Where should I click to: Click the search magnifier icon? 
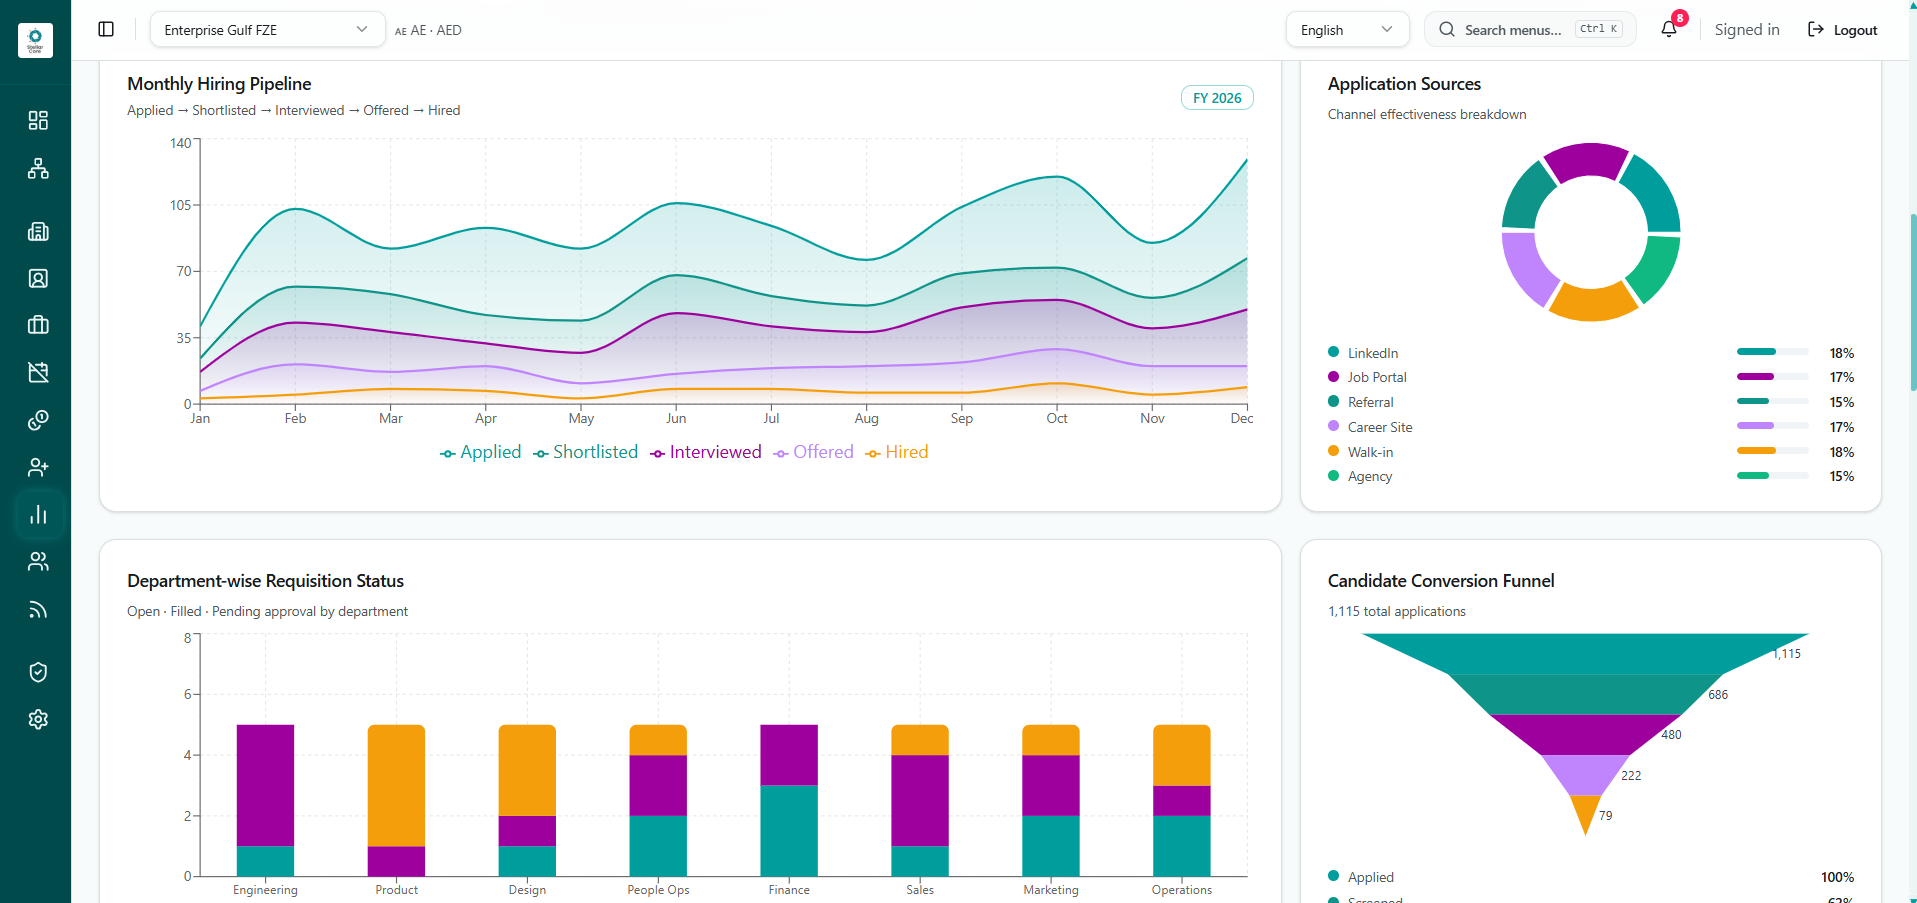point(1446,30)
